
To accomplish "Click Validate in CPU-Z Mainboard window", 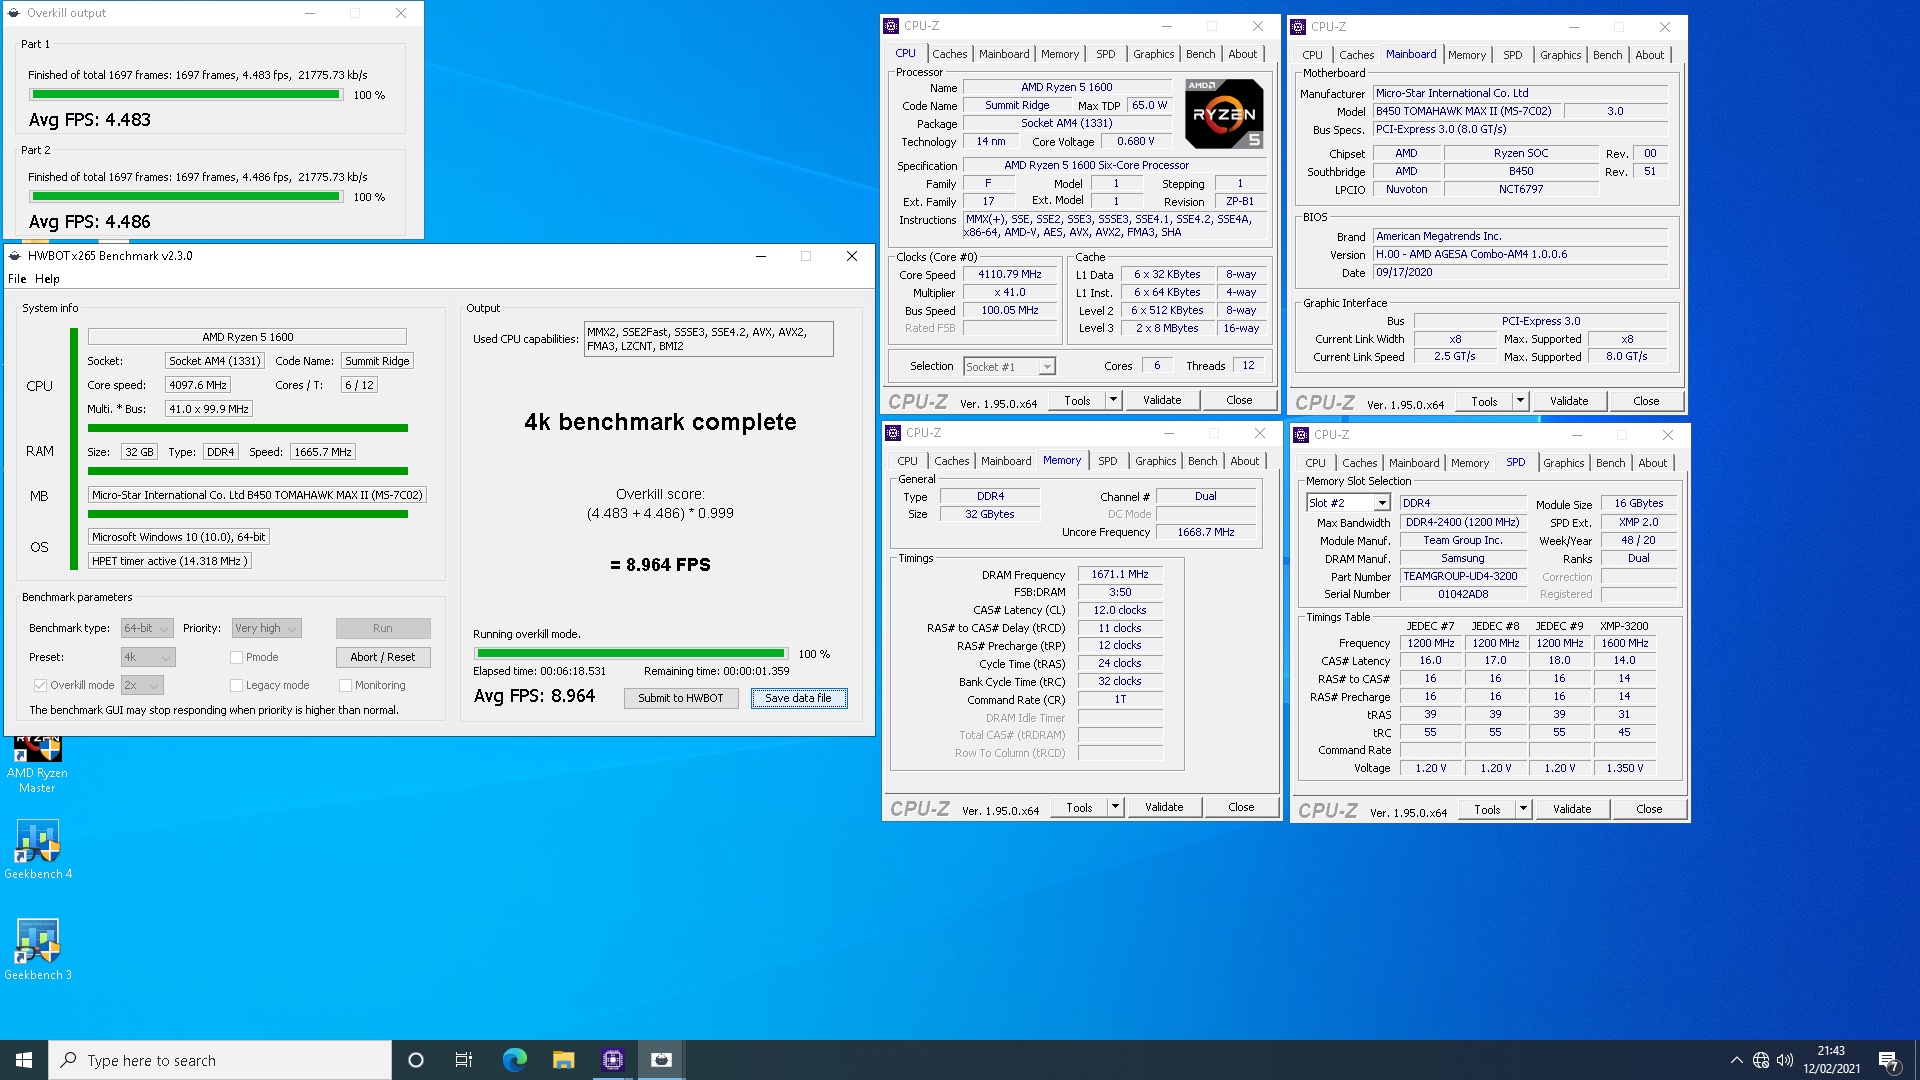I will (1569, 401).
